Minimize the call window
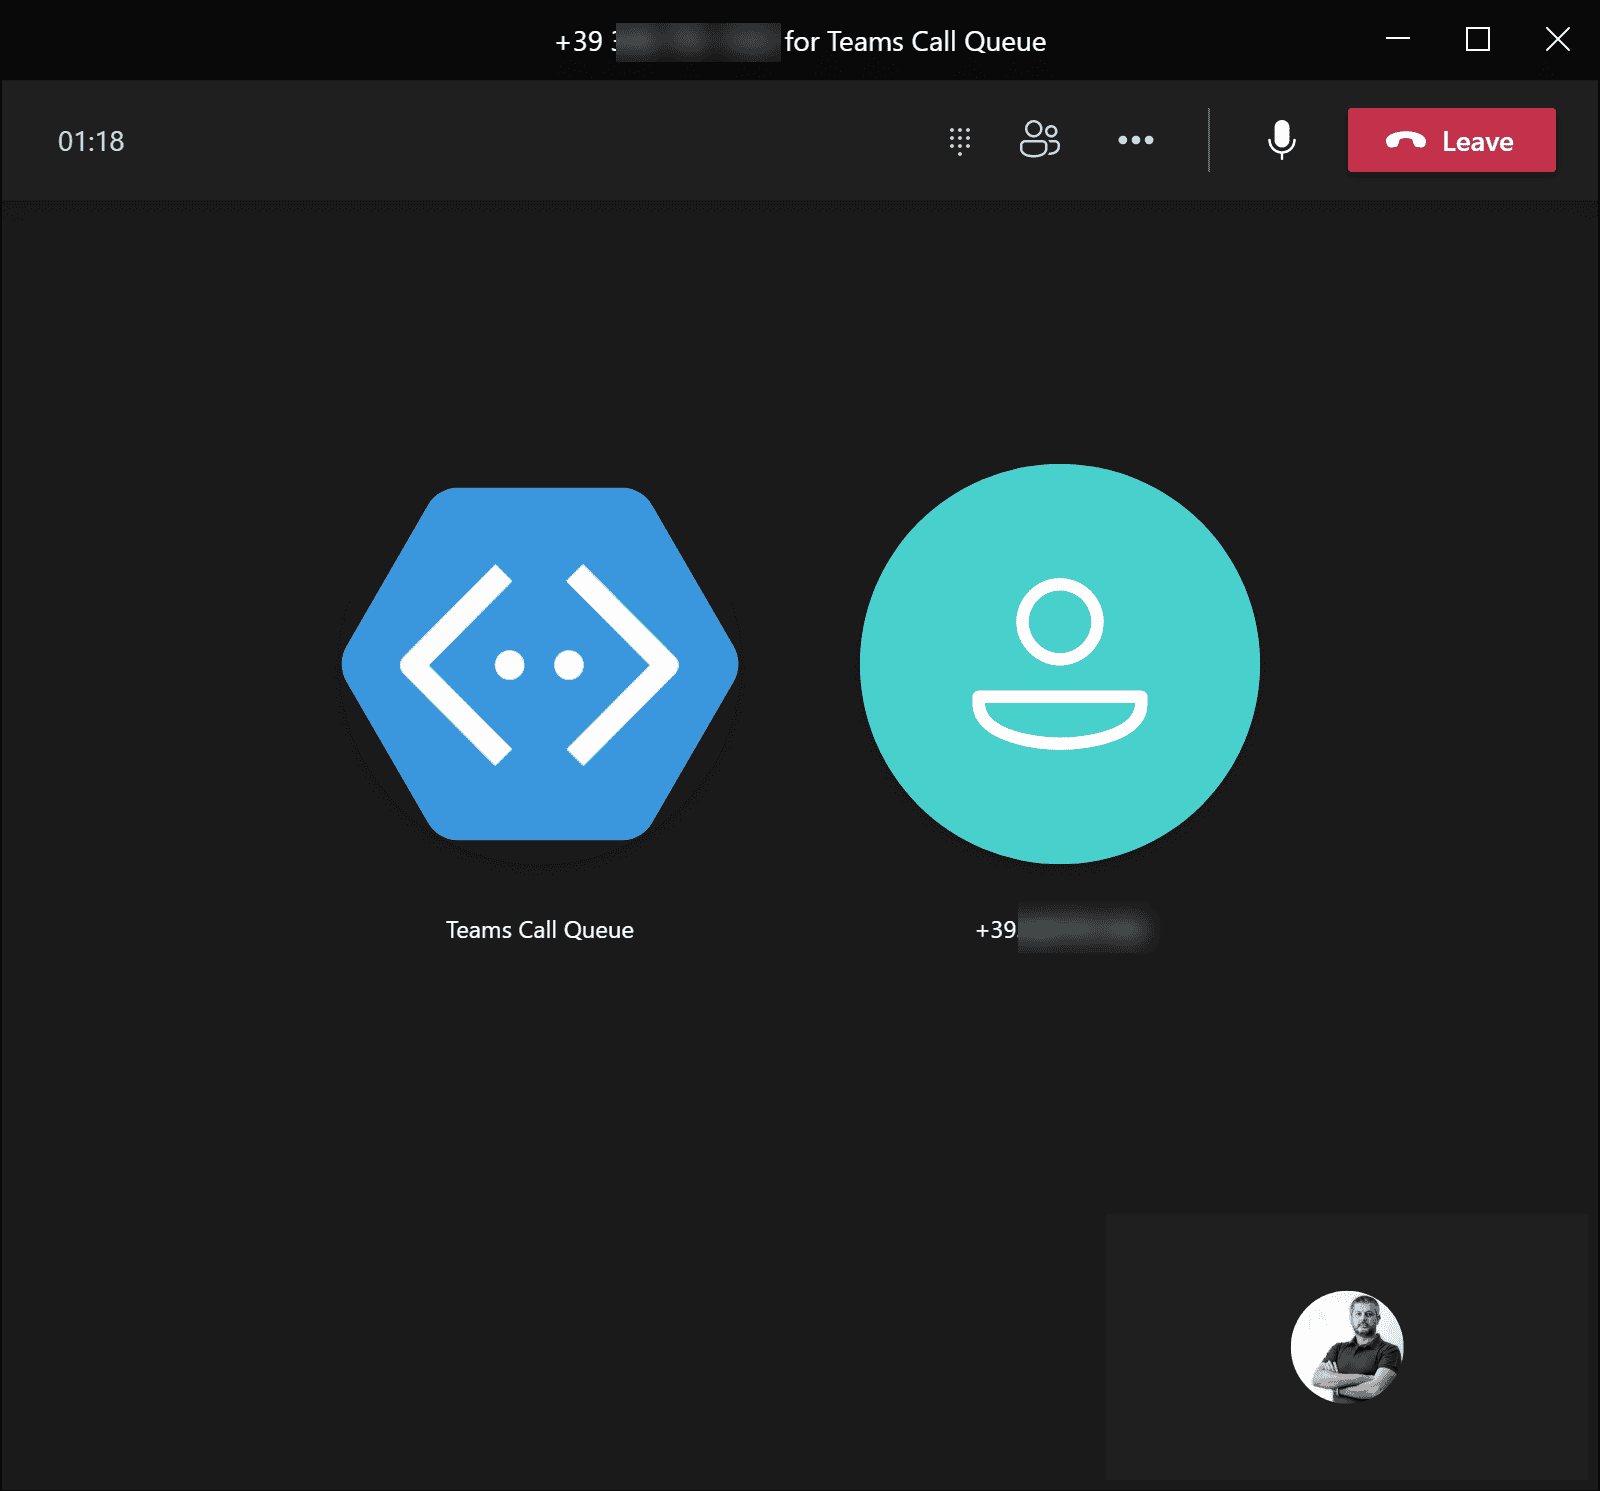This screenshot has width=1600, height=1491. click(1397, 40)
